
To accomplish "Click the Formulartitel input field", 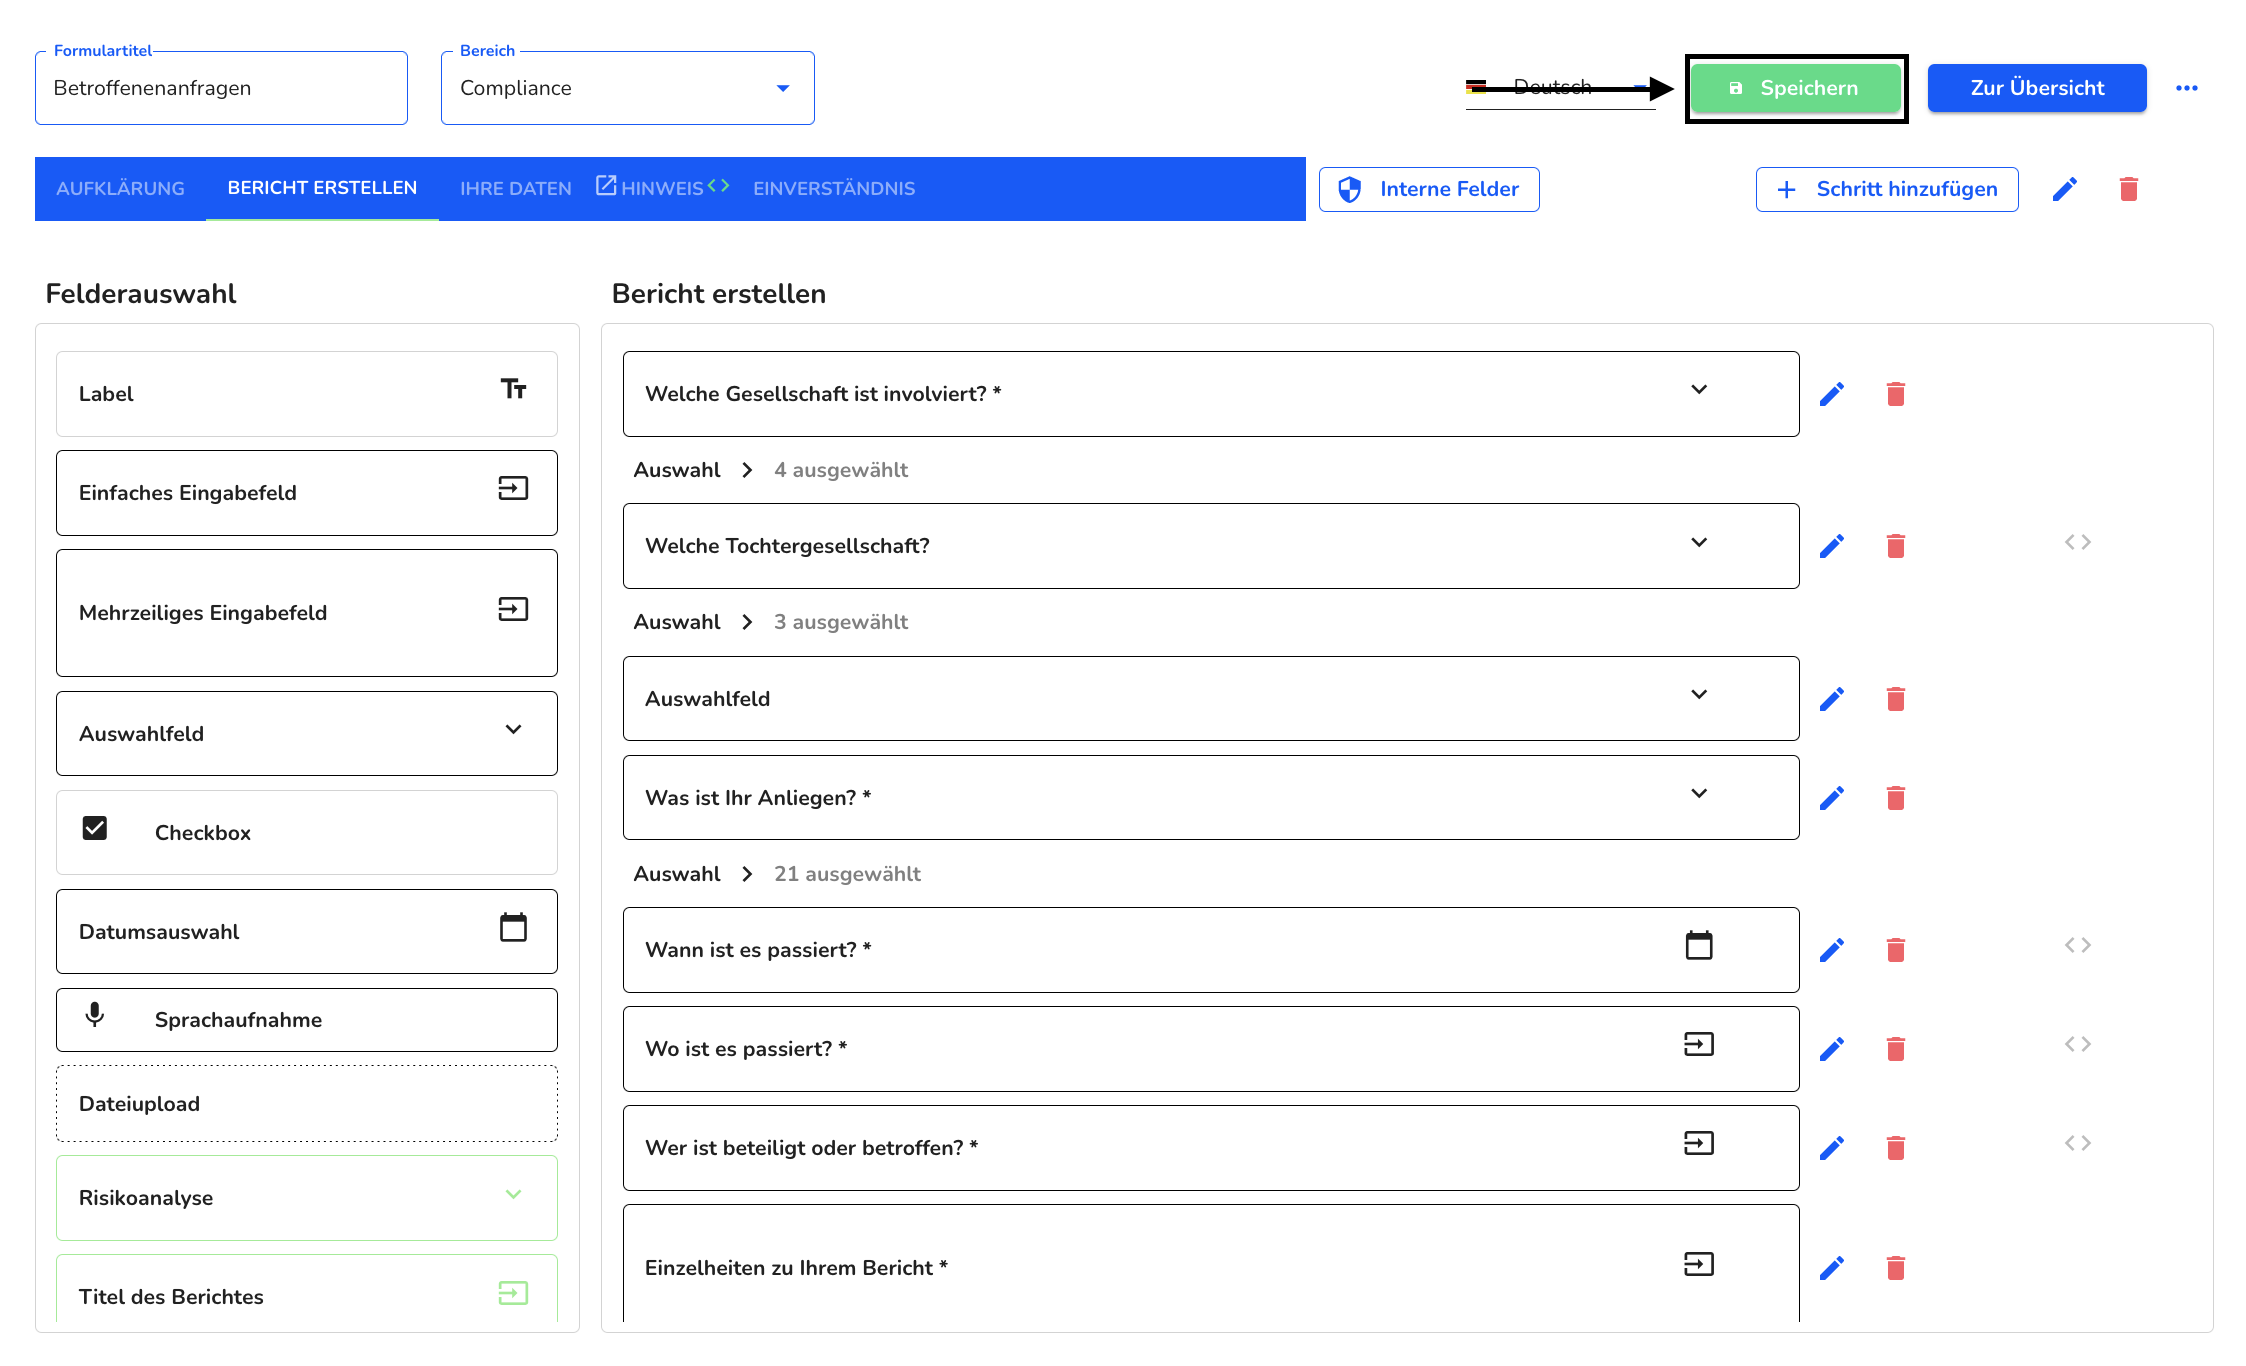I will point(221,88).
